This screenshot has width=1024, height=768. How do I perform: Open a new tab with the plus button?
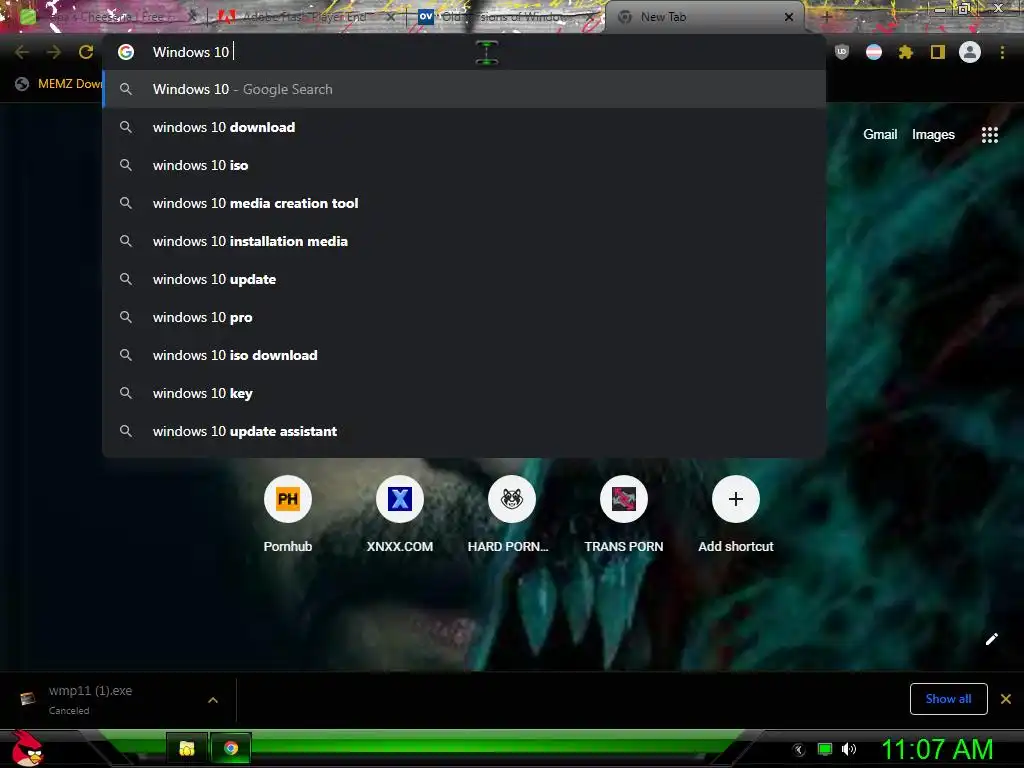pos(826,17)
